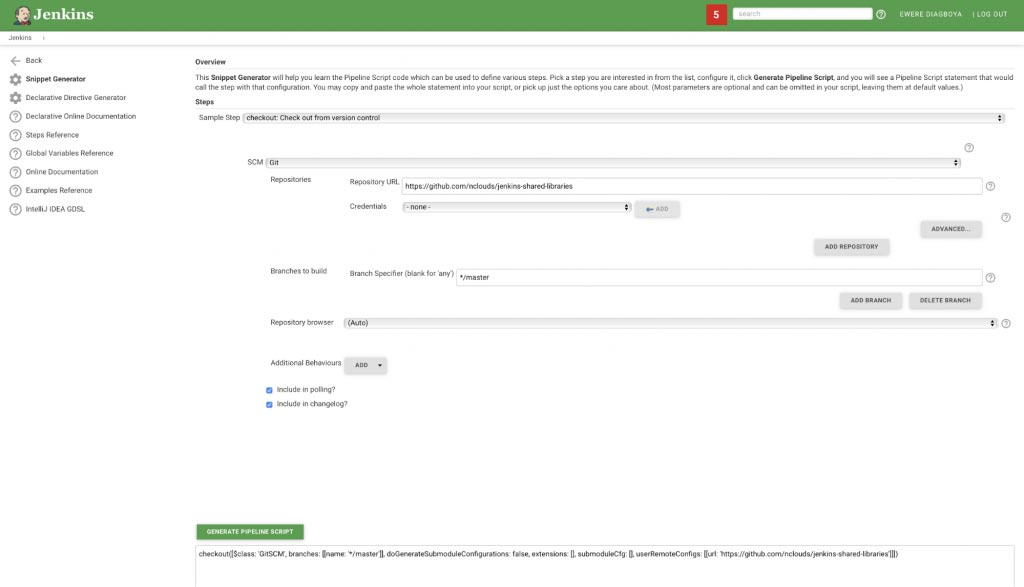
Task: Open help for the checkout step
Action: (x=969, y=148)
